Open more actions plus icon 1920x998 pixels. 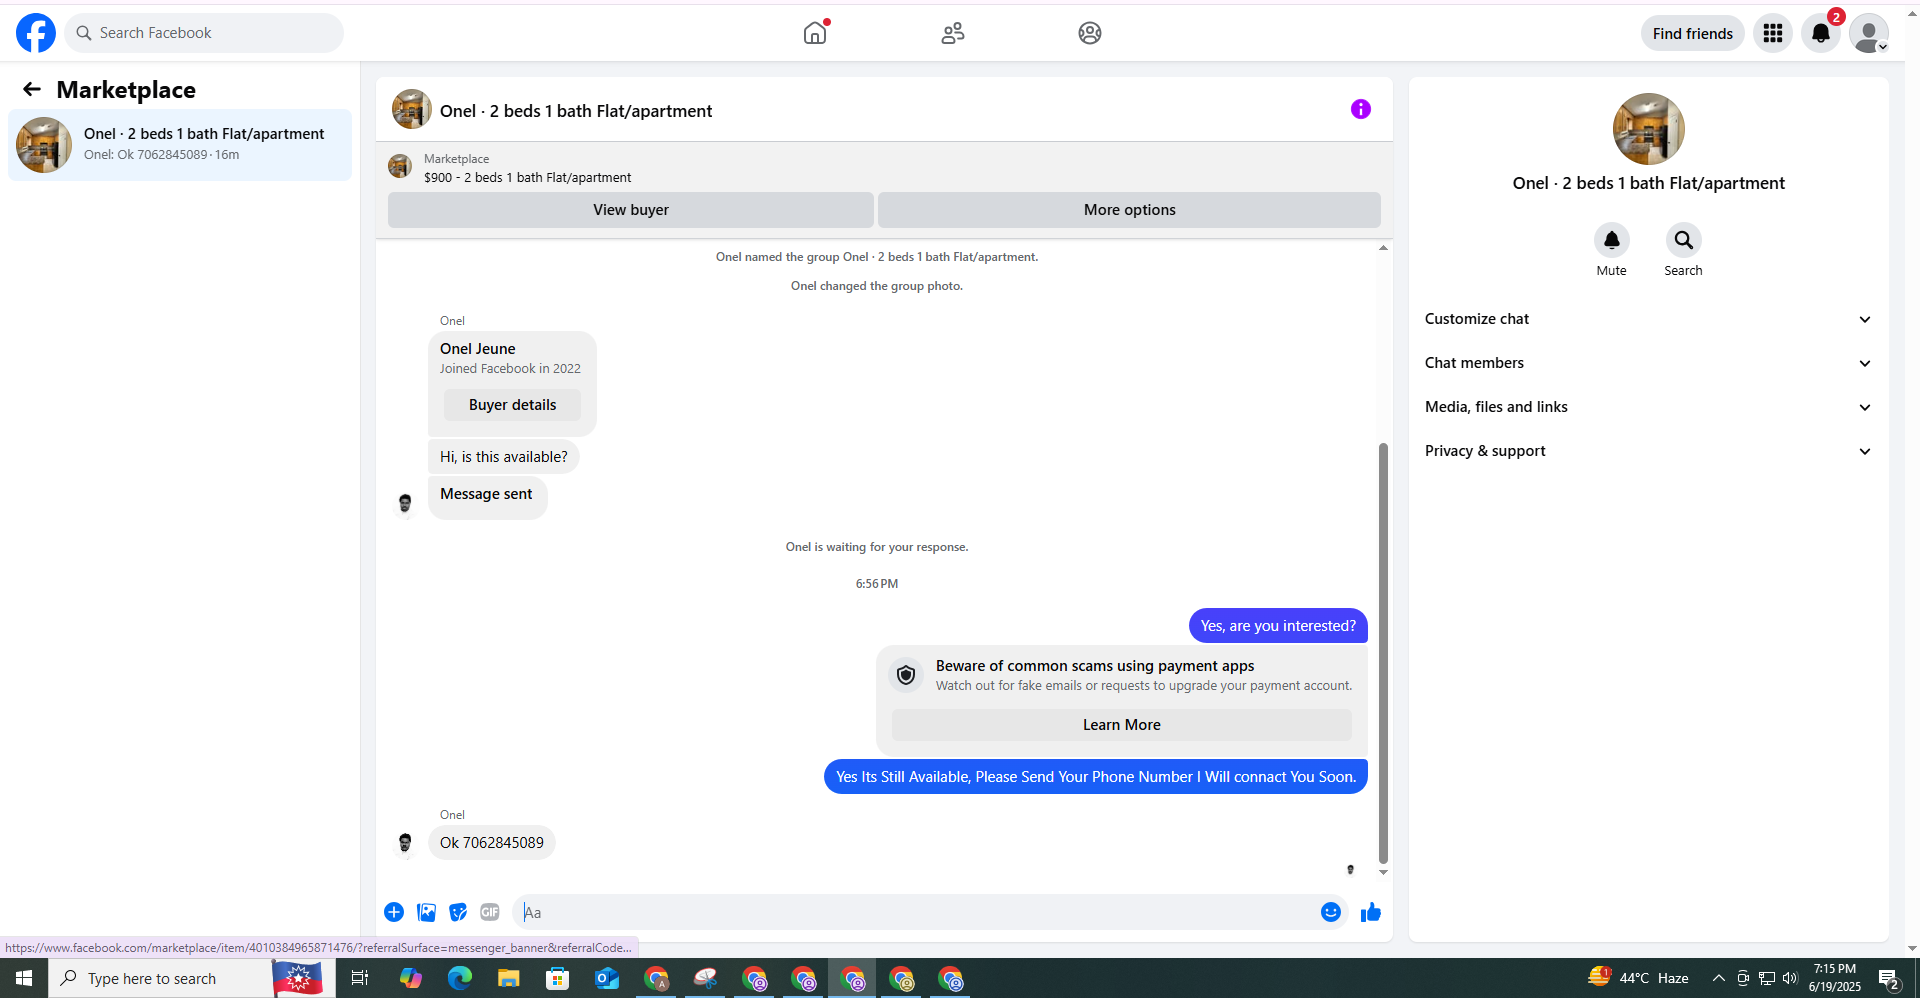394,912
